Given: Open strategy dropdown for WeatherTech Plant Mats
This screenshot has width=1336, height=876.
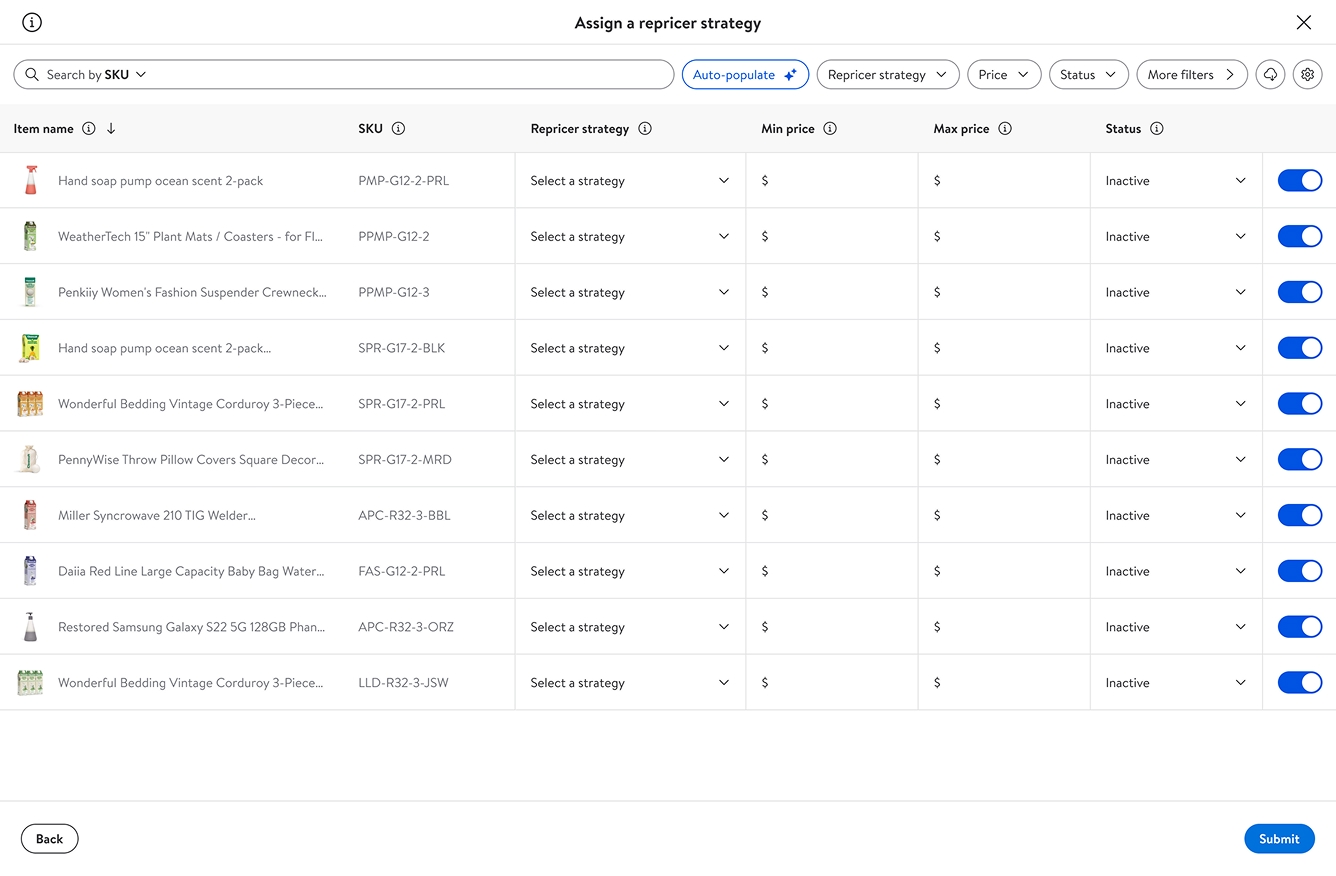Looking at the screenshot, I should [x=630, y=237].
